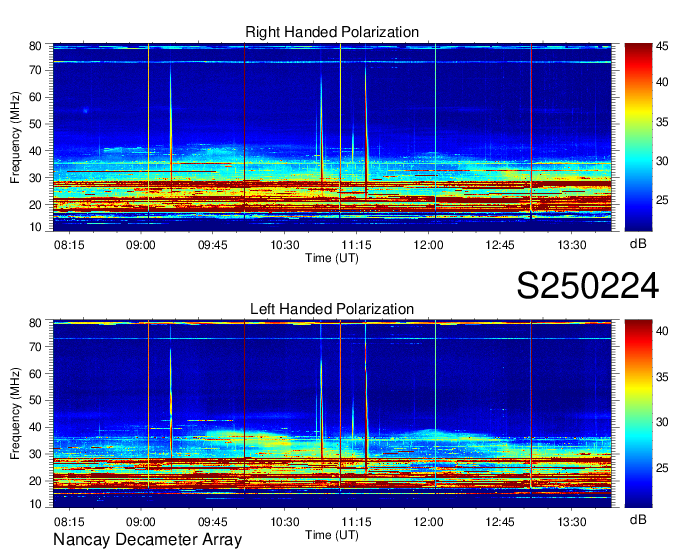Click the 10:30 tick on Left Handed time axis
Image resolution: width=680 pixels, height=552 pixels.
point(284,522)
